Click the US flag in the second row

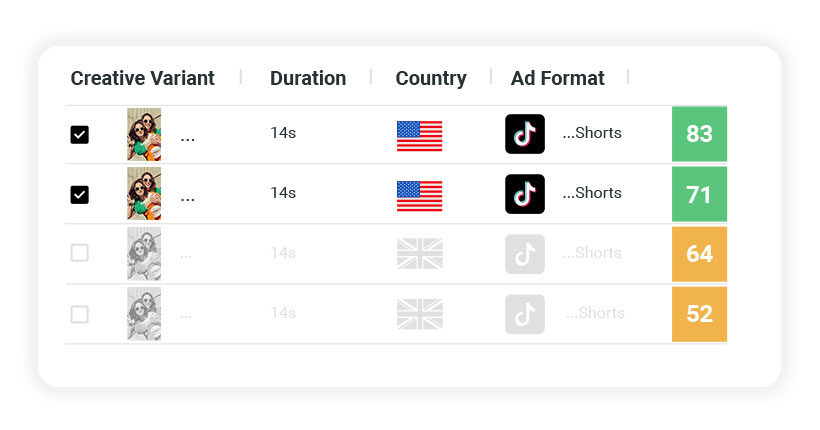coord(419,195)
